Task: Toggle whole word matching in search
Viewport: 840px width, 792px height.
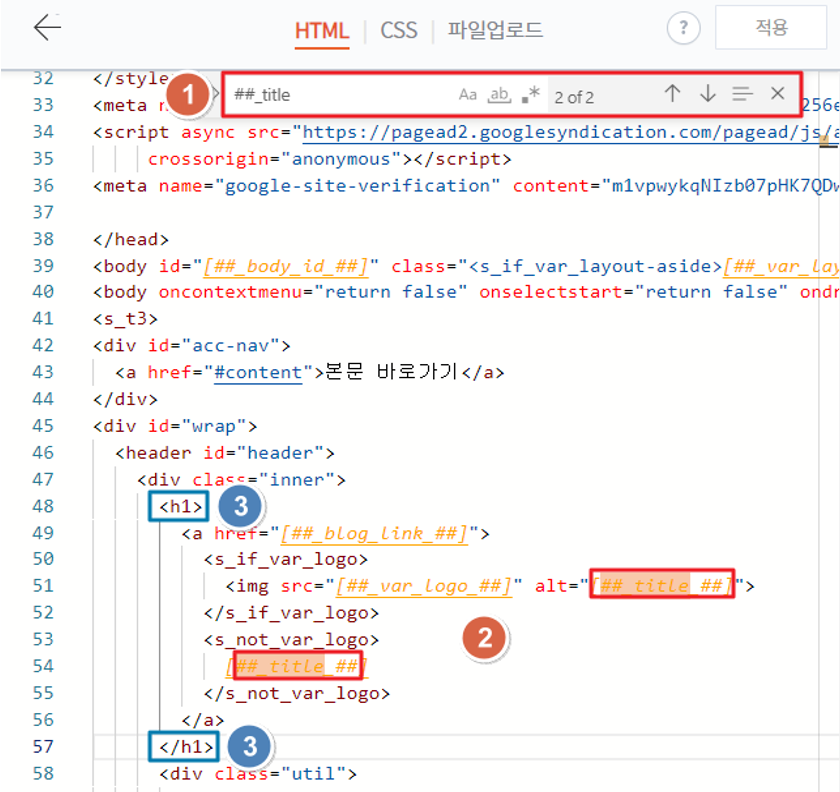Action: coord(500,94)
